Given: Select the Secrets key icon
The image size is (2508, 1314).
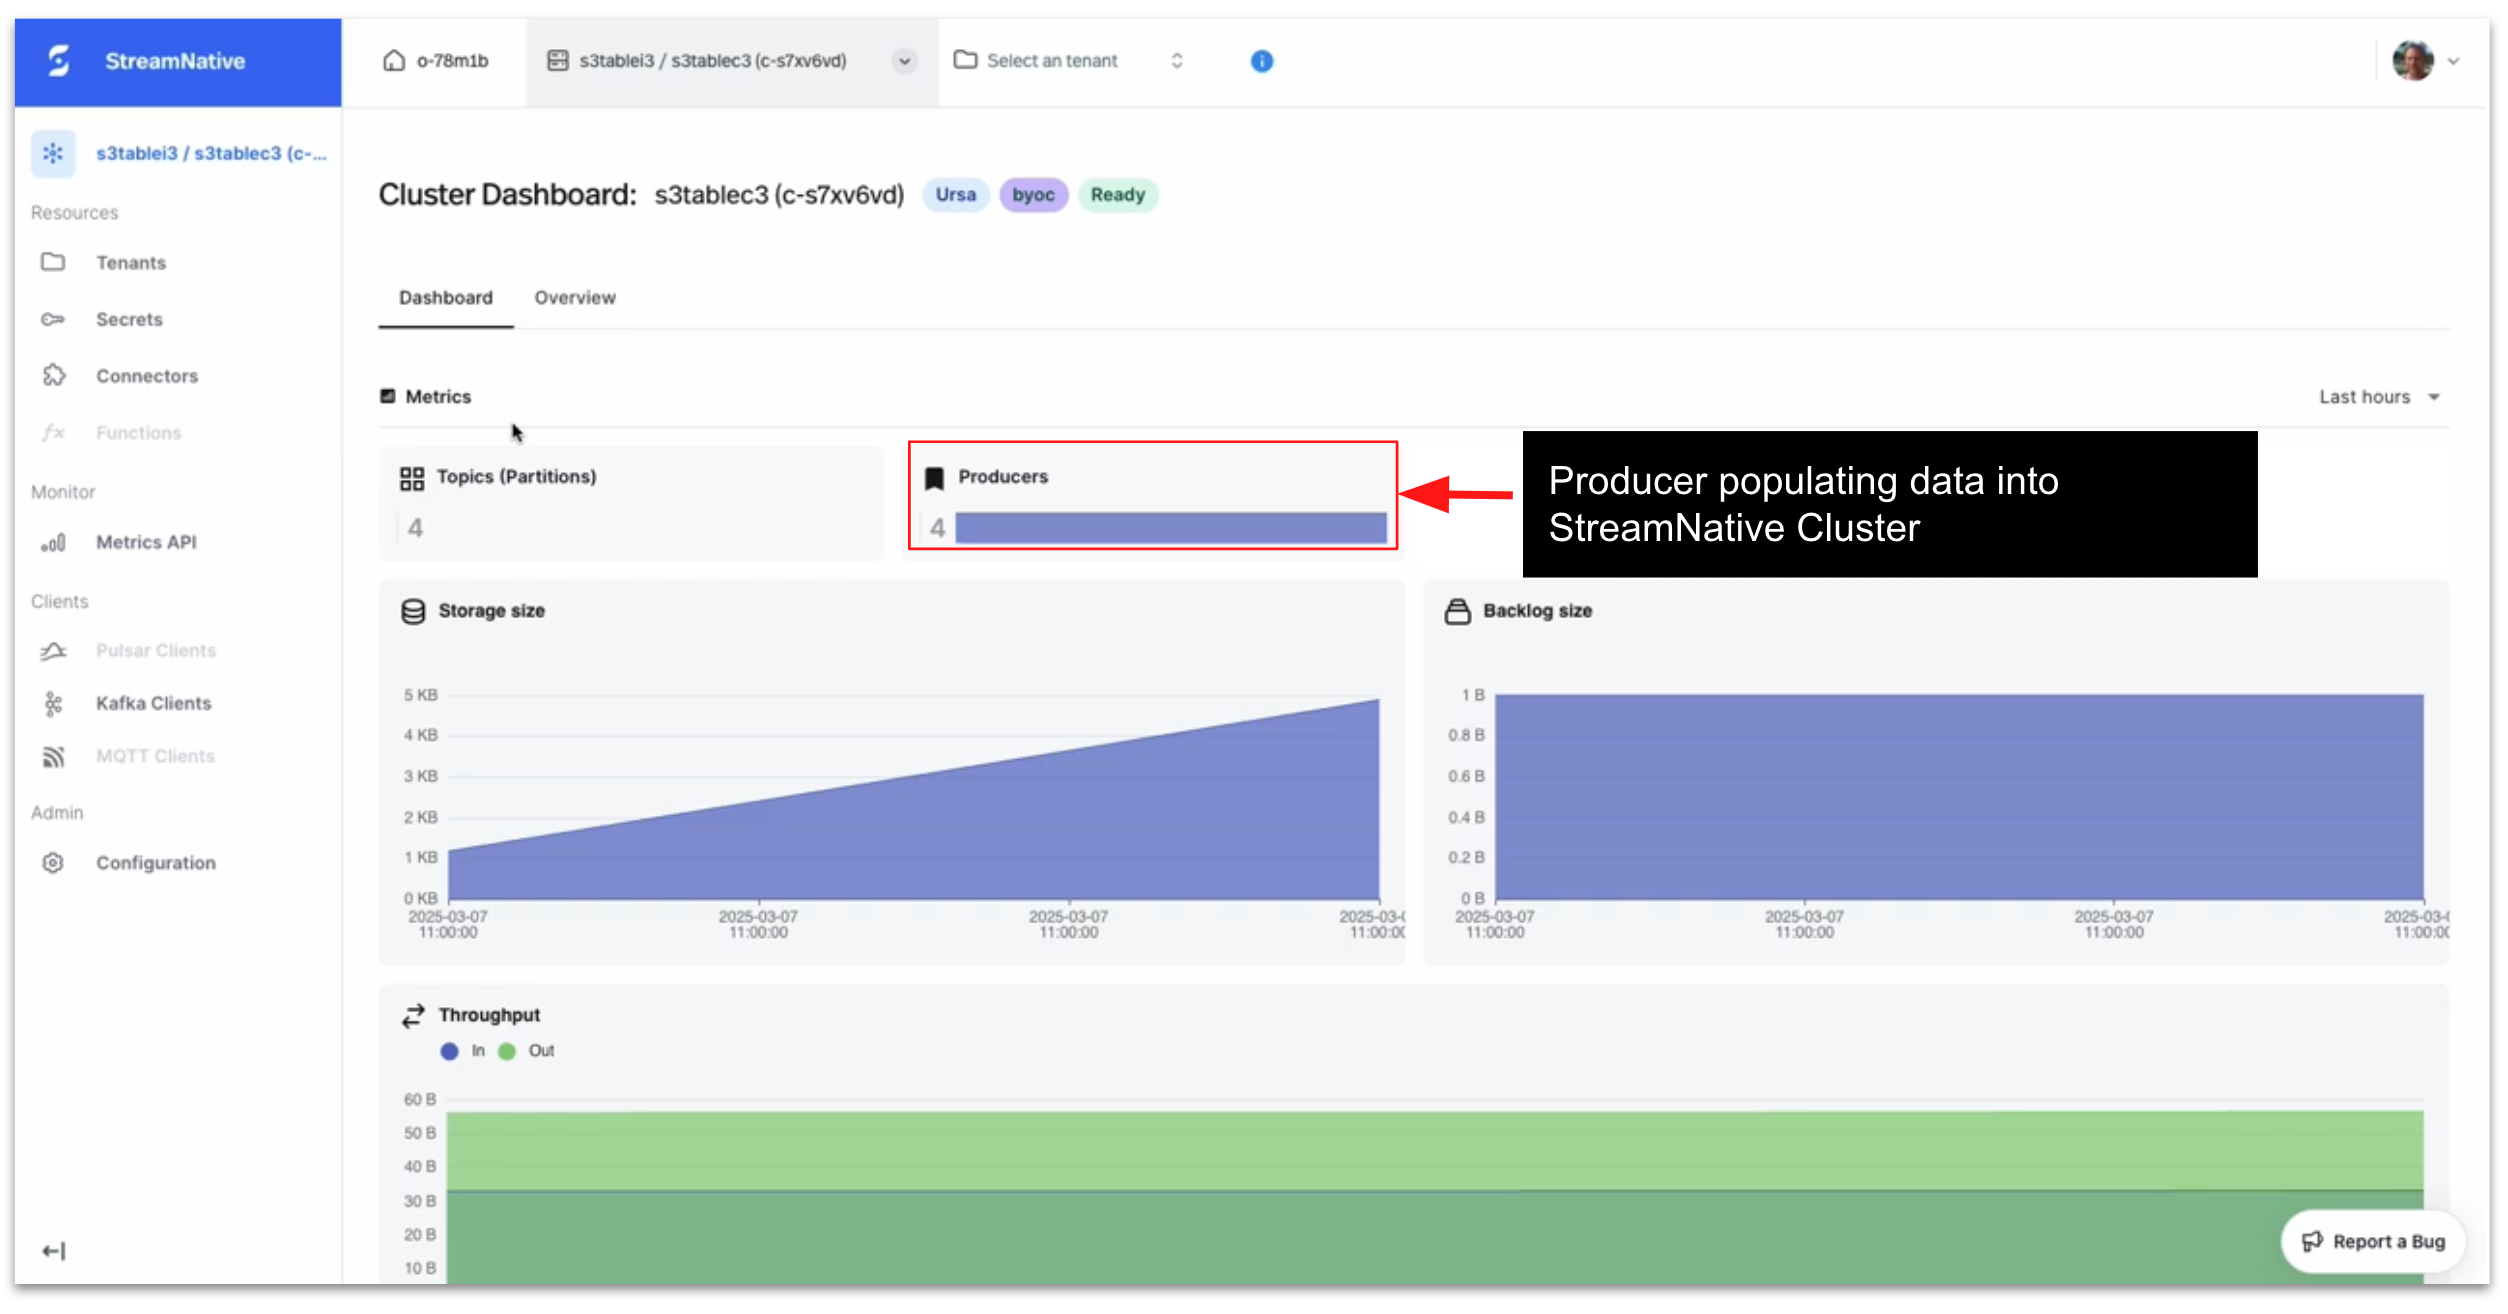Looking at the screenshot, I should point(129,319).
